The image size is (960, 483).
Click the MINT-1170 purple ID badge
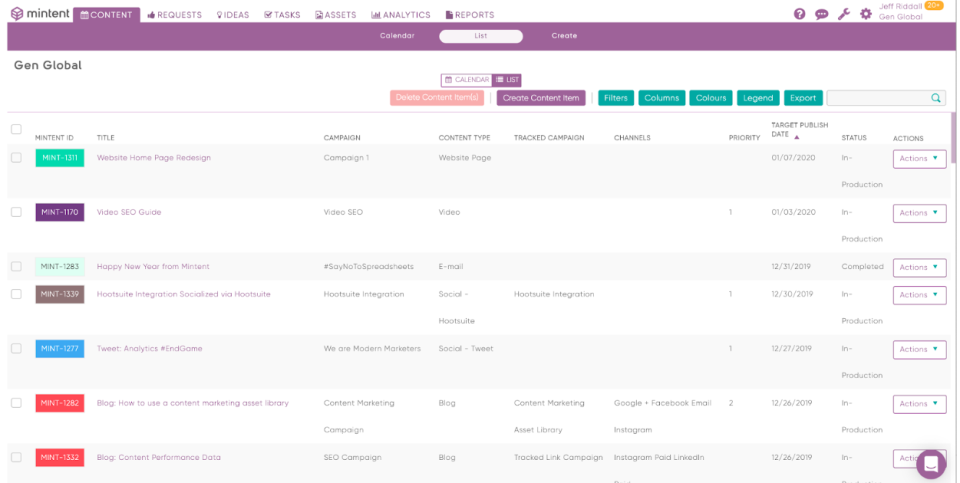(59, 212)
